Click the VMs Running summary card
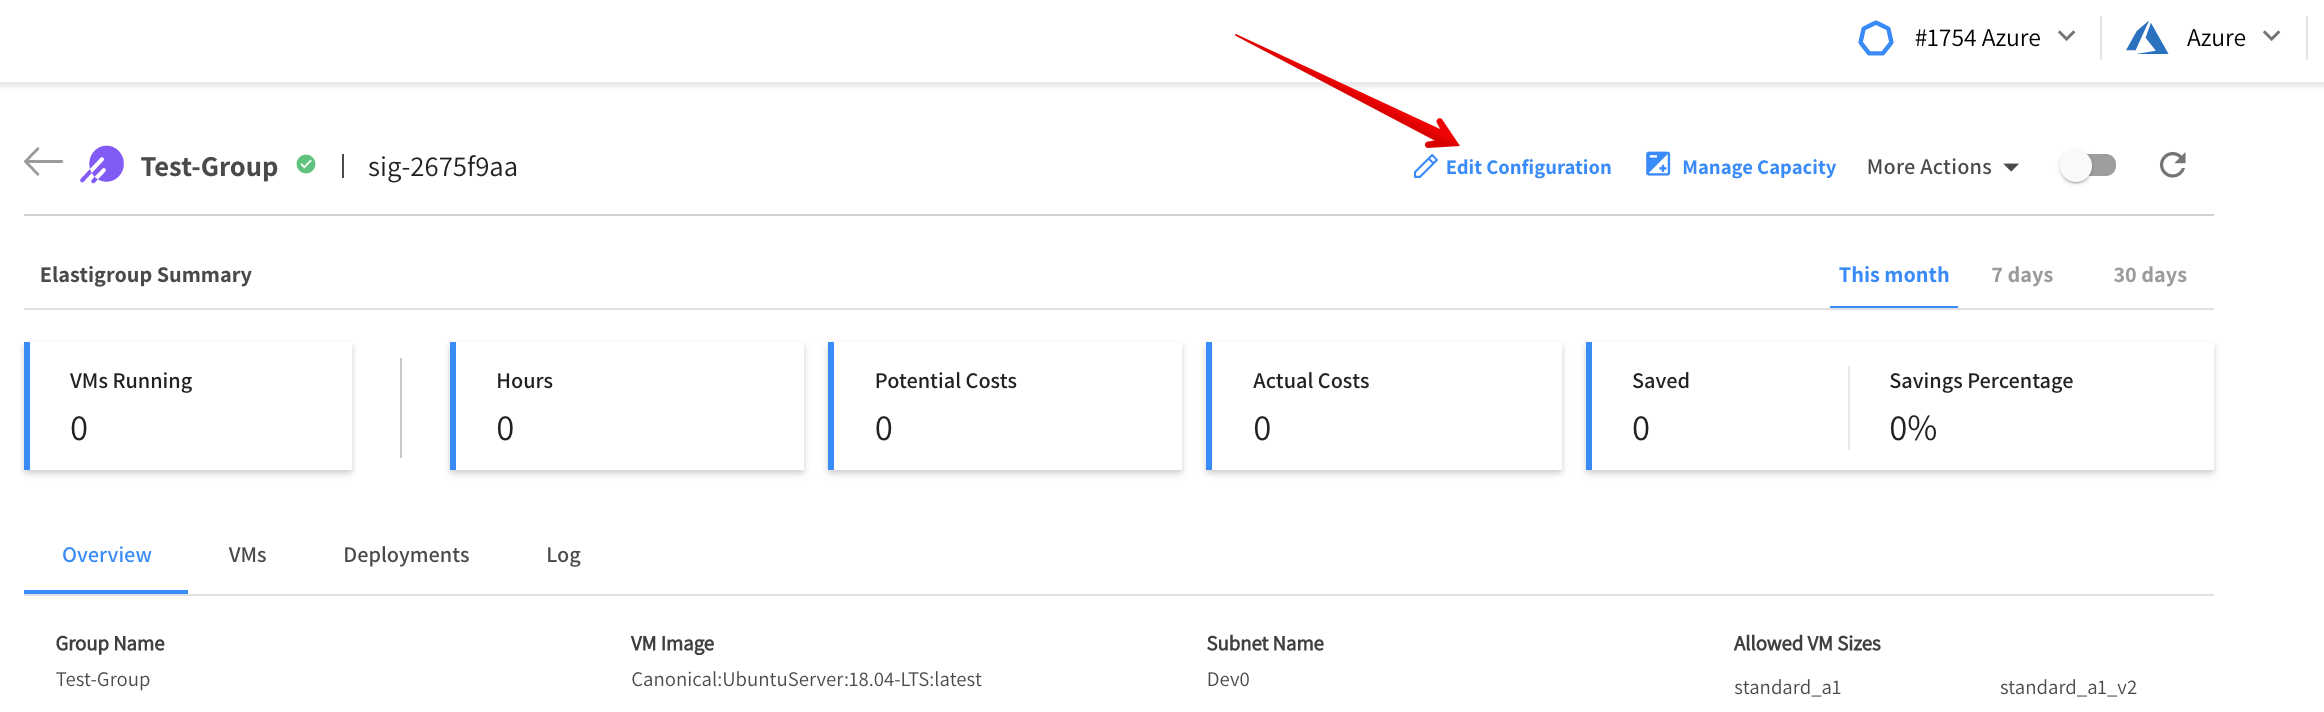 pos(188,406)
